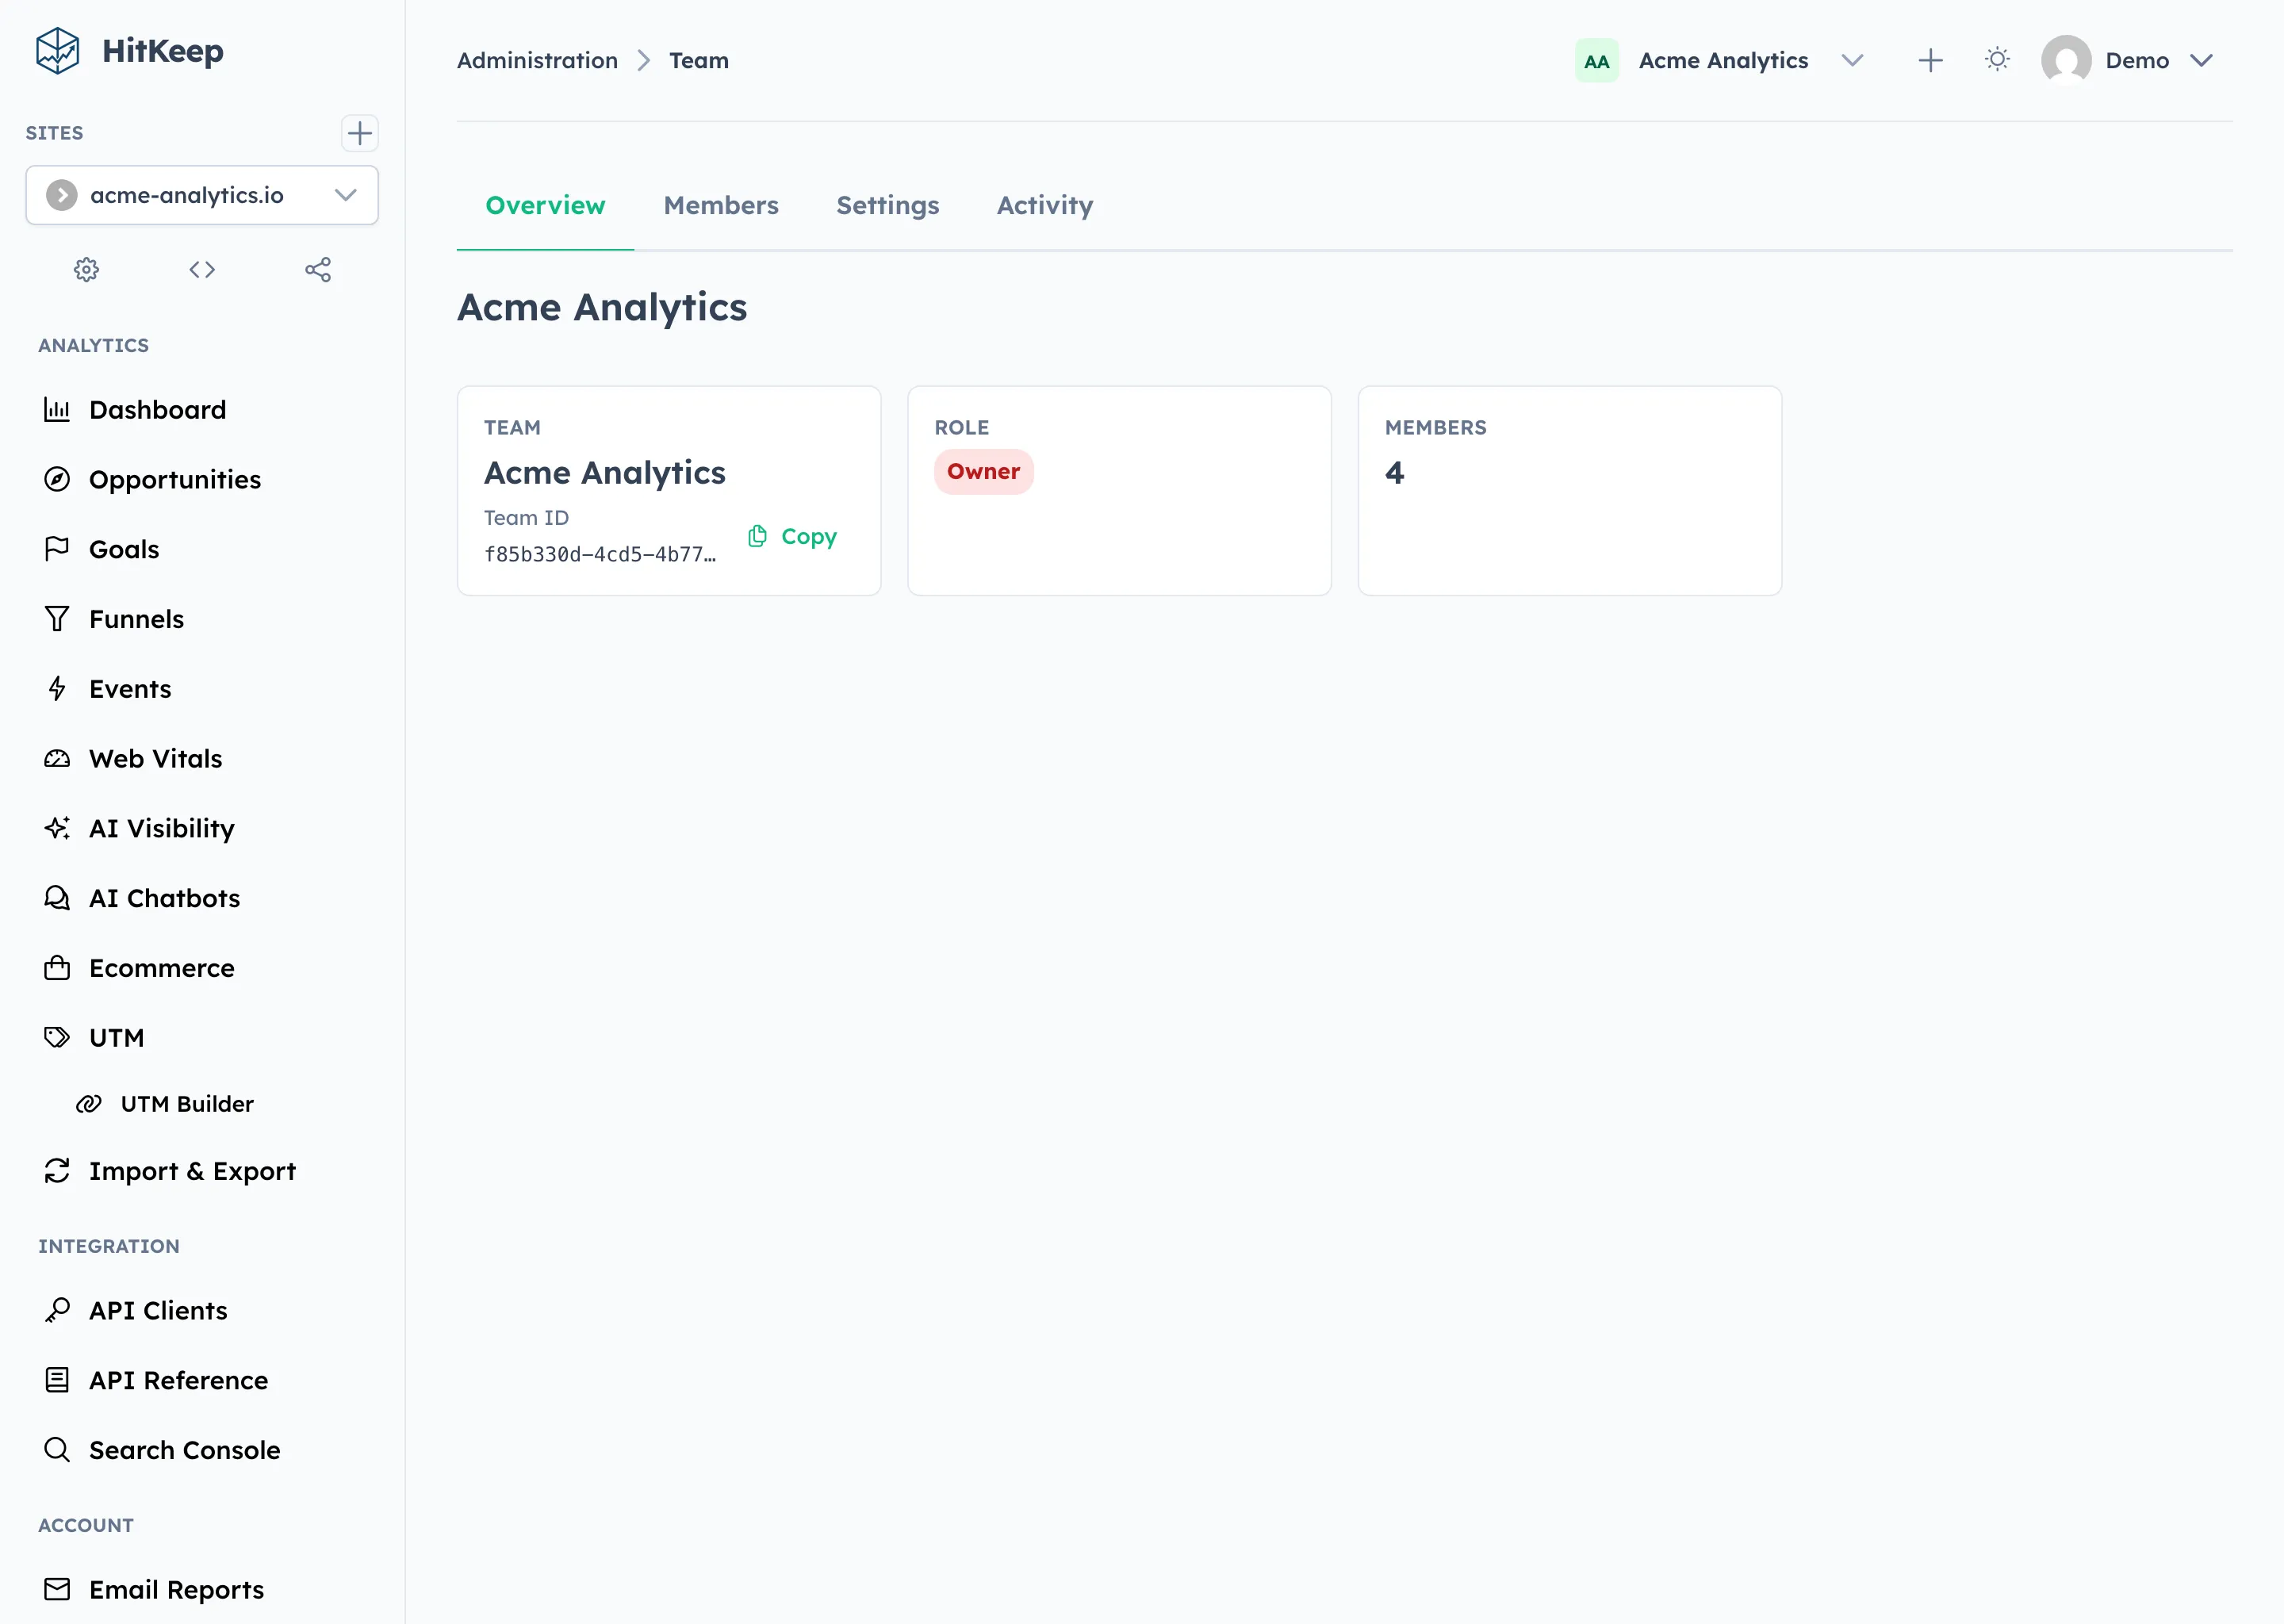Open the Demo user menu chevron
This screenshot has width=2284, height=1624.
click(2201, 60)
